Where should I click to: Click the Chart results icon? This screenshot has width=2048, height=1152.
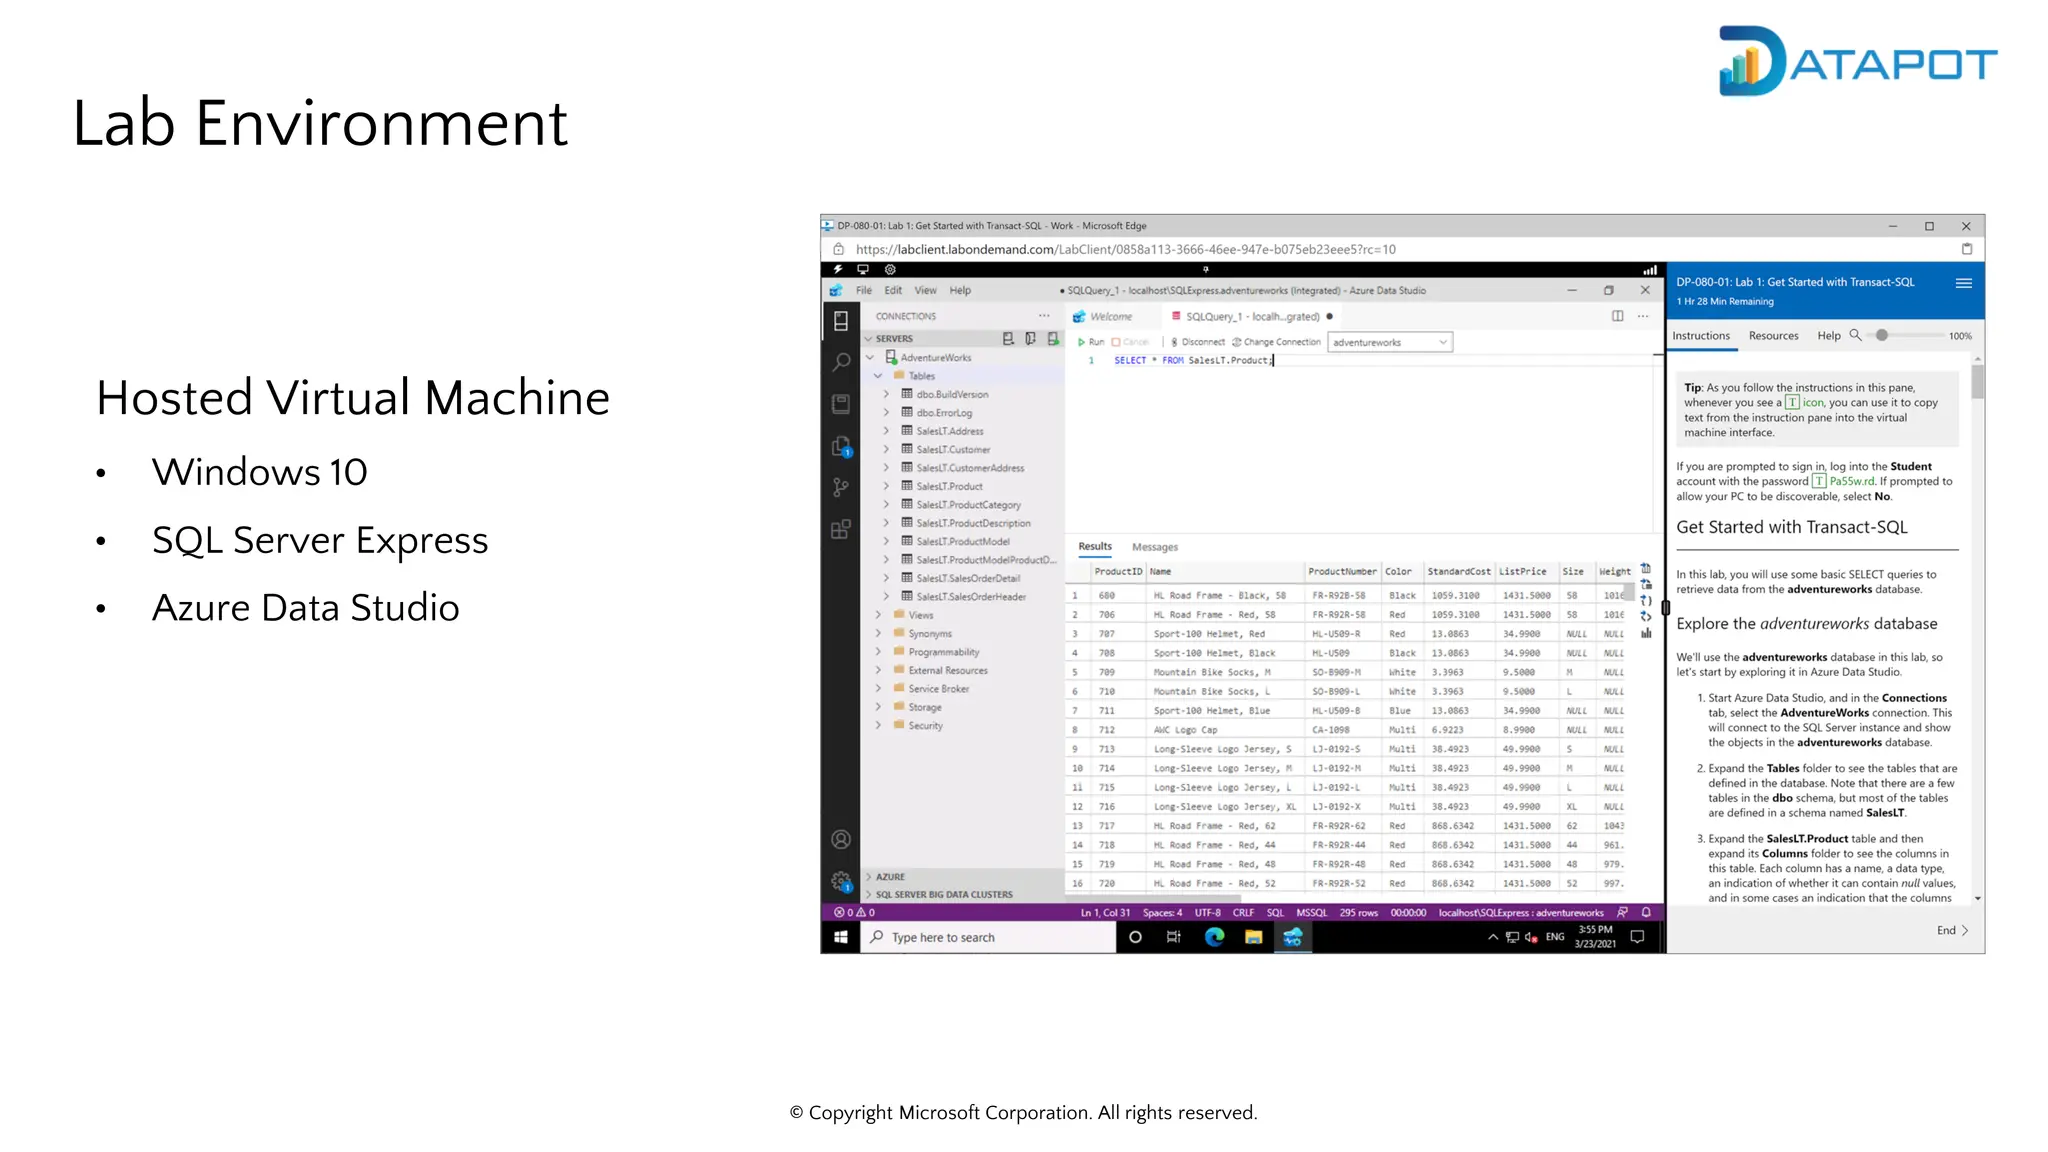click(x=1646, y=633)
